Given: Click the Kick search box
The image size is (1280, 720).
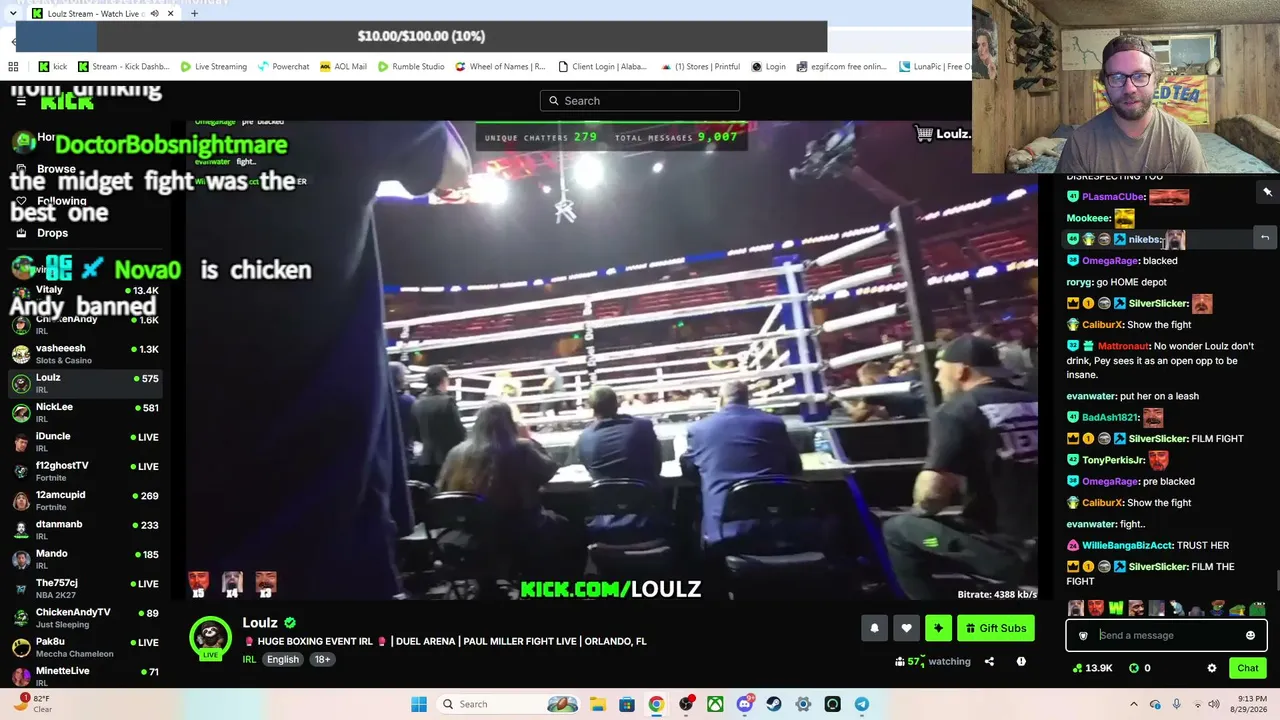Looking at the screenshot, I should click(x=640, y=100).
